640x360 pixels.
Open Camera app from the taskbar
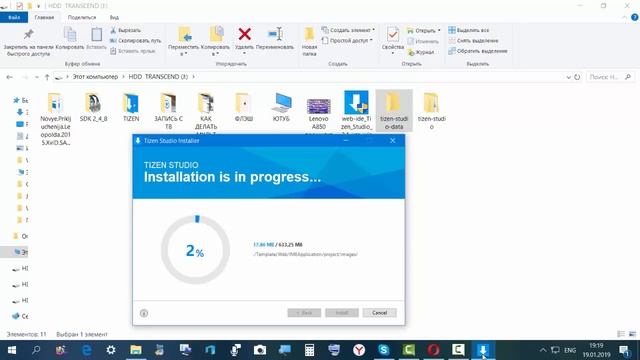pos(260,350)
